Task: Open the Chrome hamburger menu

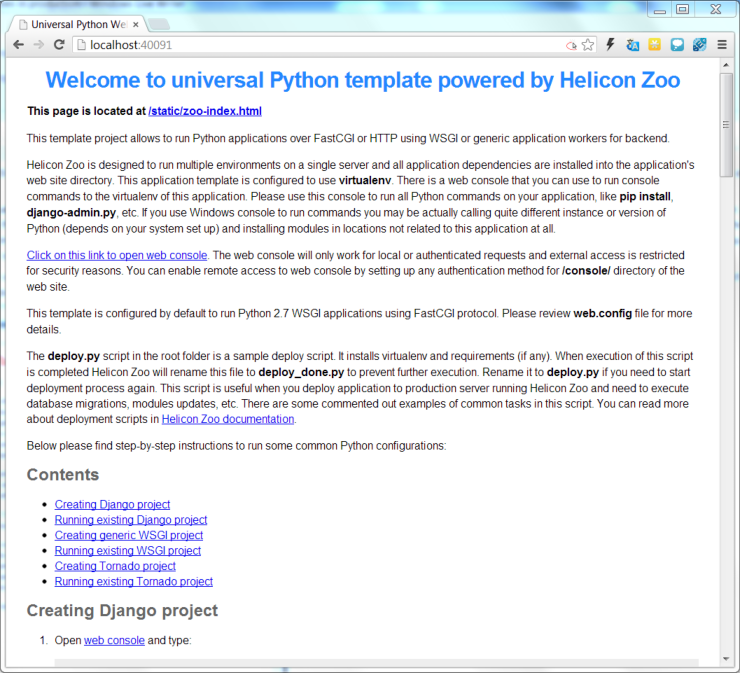Action: click(722, 45)
